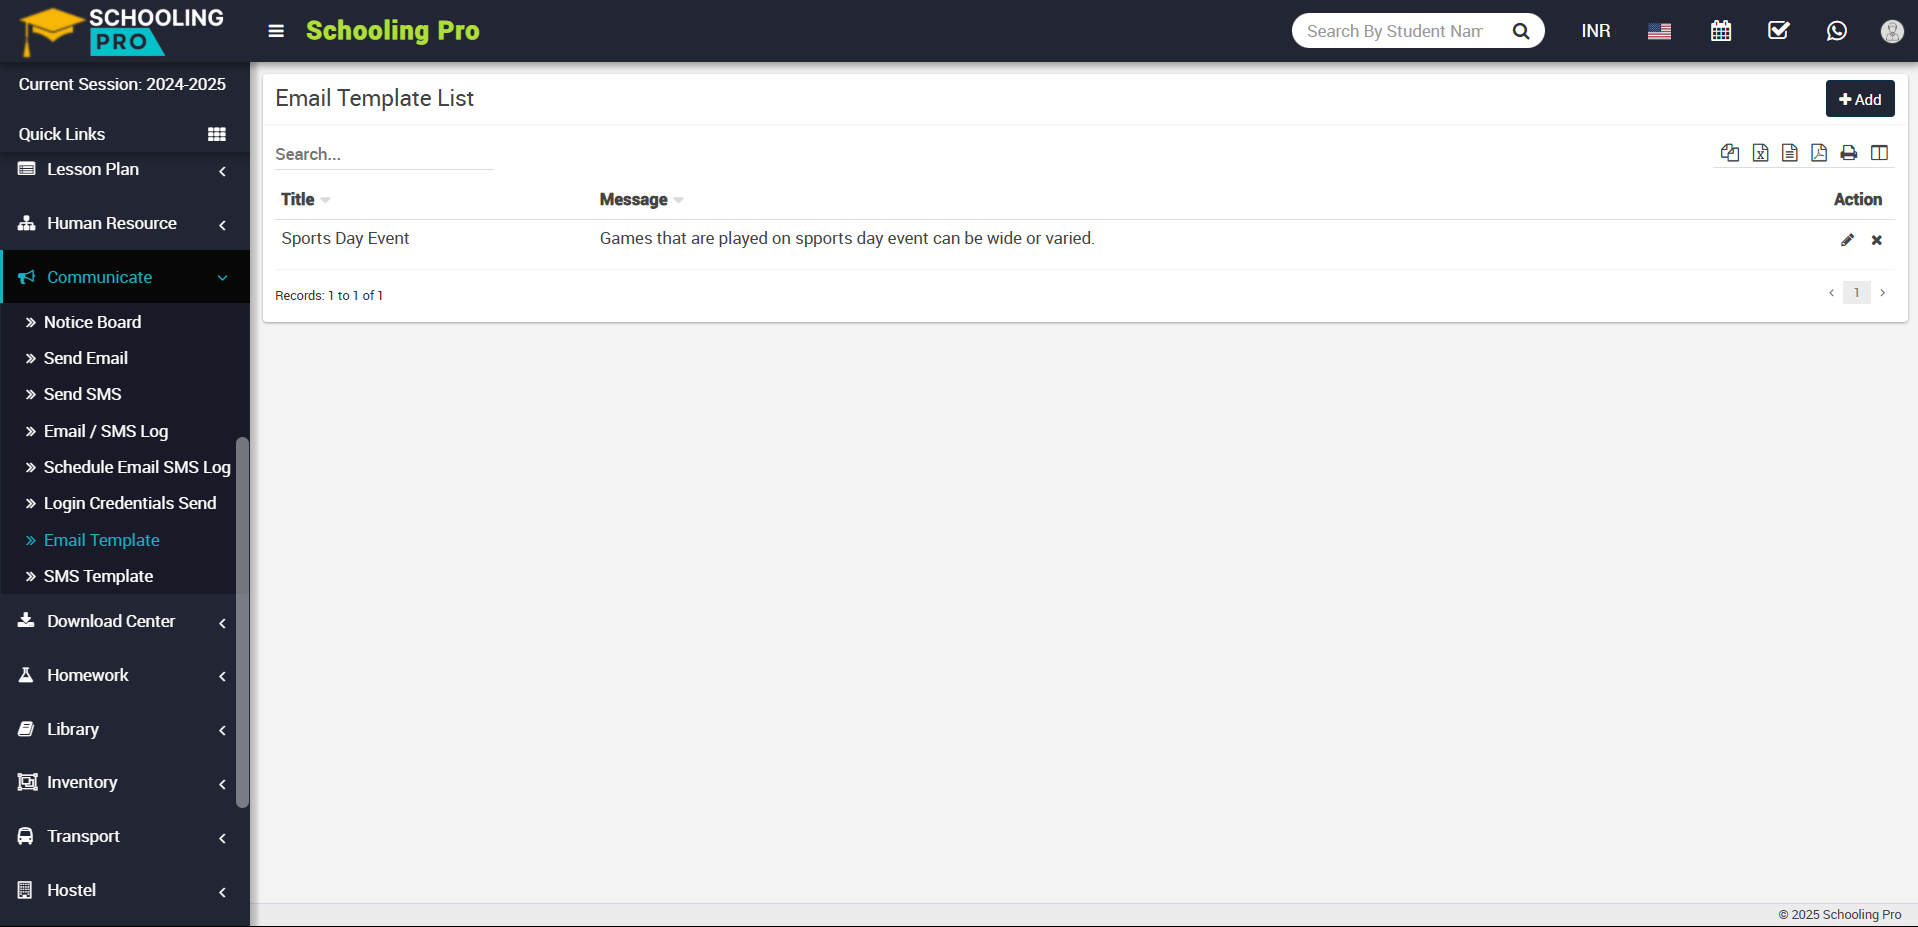Select page 1 in pagination
Image resolution: width=1918 pixels, height=927 pixels.
pyautogui.click(x=1857, y=293)
